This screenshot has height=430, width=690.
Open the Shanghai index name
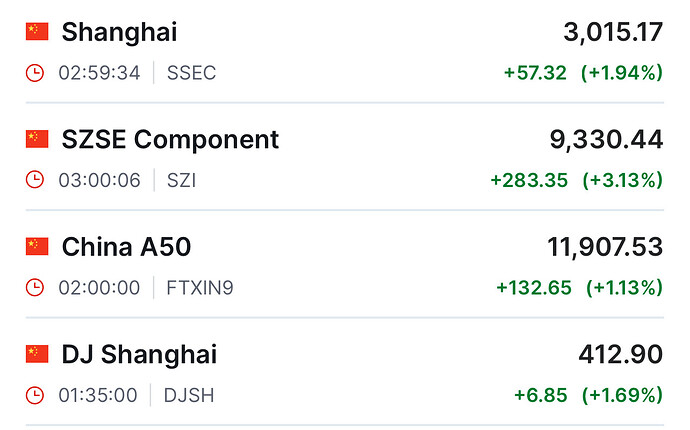click(119, 32)
